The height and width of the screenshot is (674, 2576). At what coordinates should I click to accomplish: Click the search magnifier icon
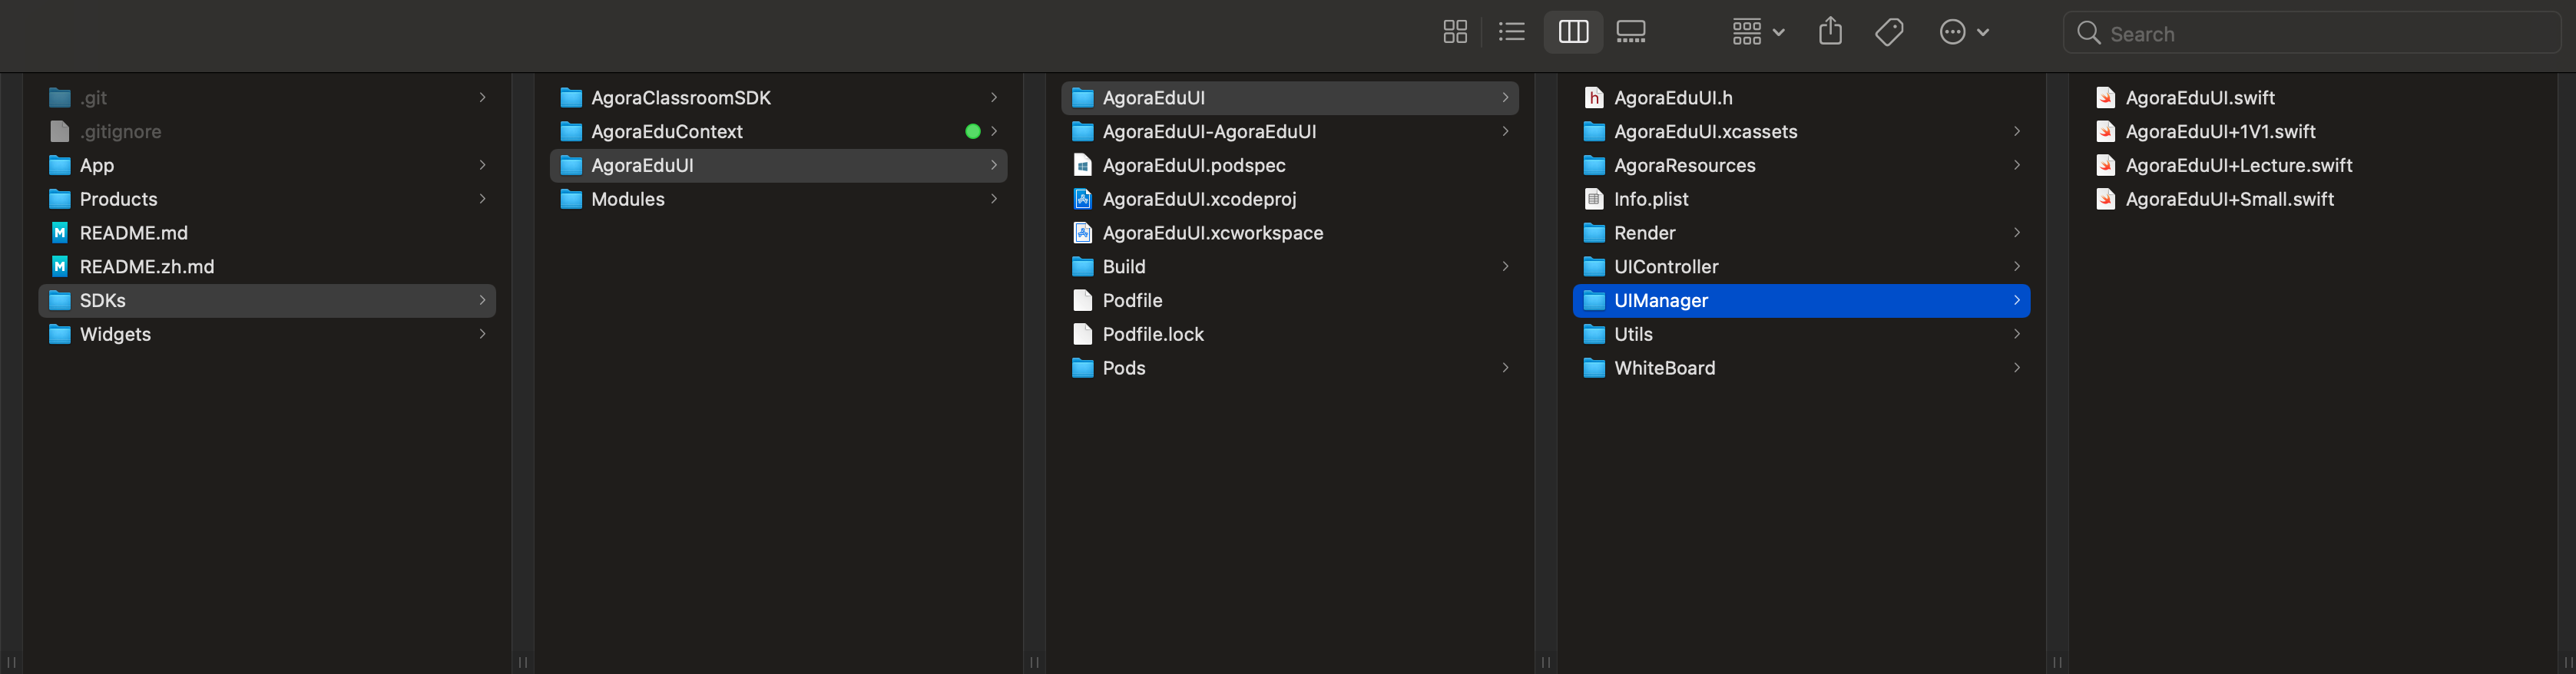(x=2088, y=33)
